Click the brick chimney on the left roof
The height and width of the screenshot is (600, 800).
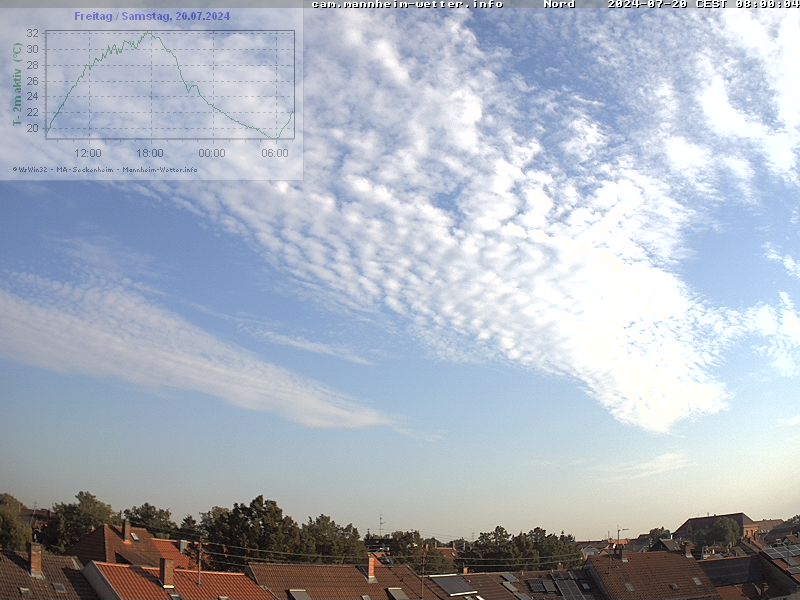tap(36, 559)
